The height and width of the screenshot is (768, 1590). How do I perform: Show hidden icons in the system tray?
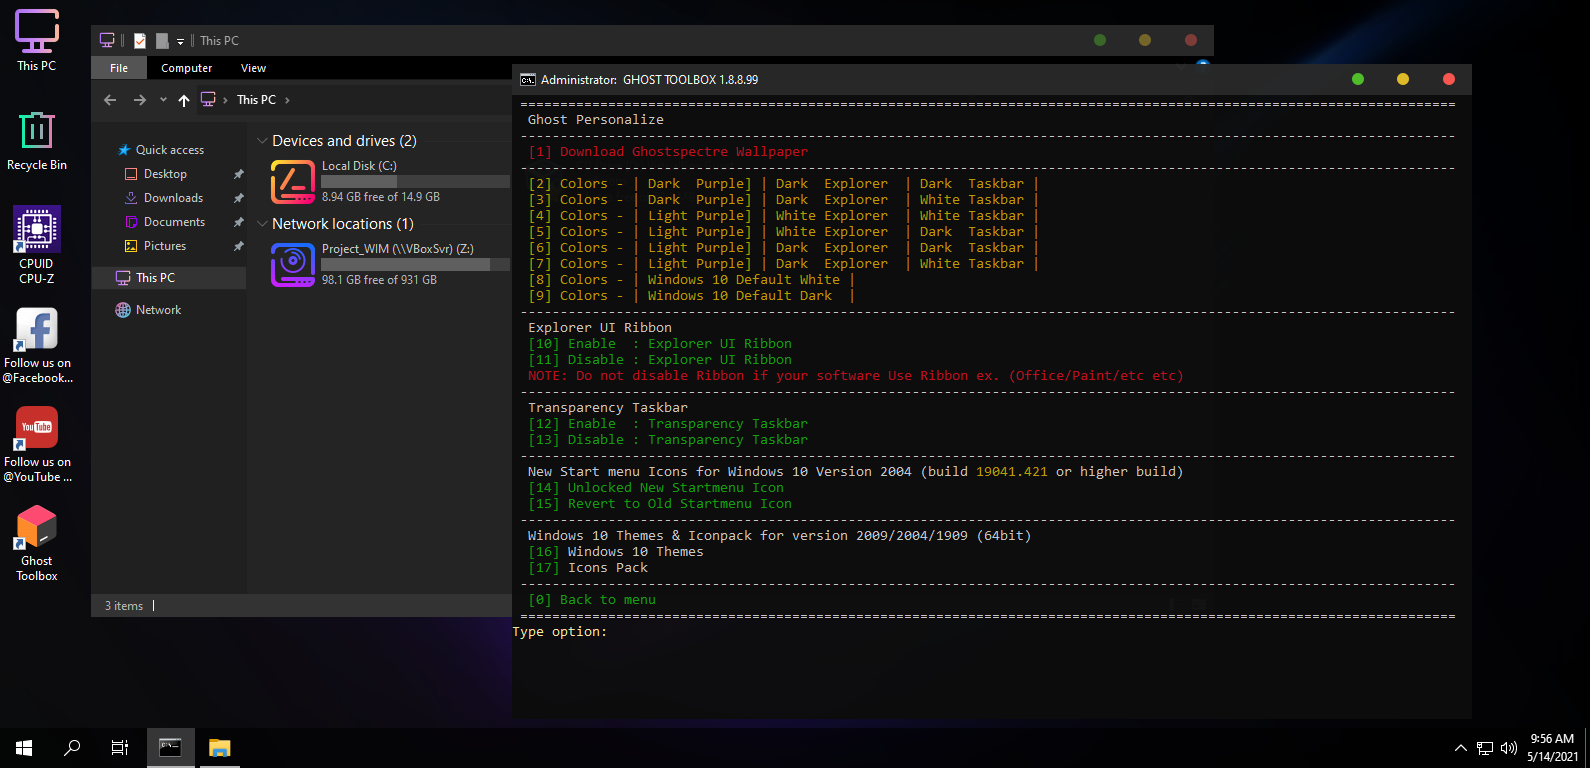[1461, 748]
